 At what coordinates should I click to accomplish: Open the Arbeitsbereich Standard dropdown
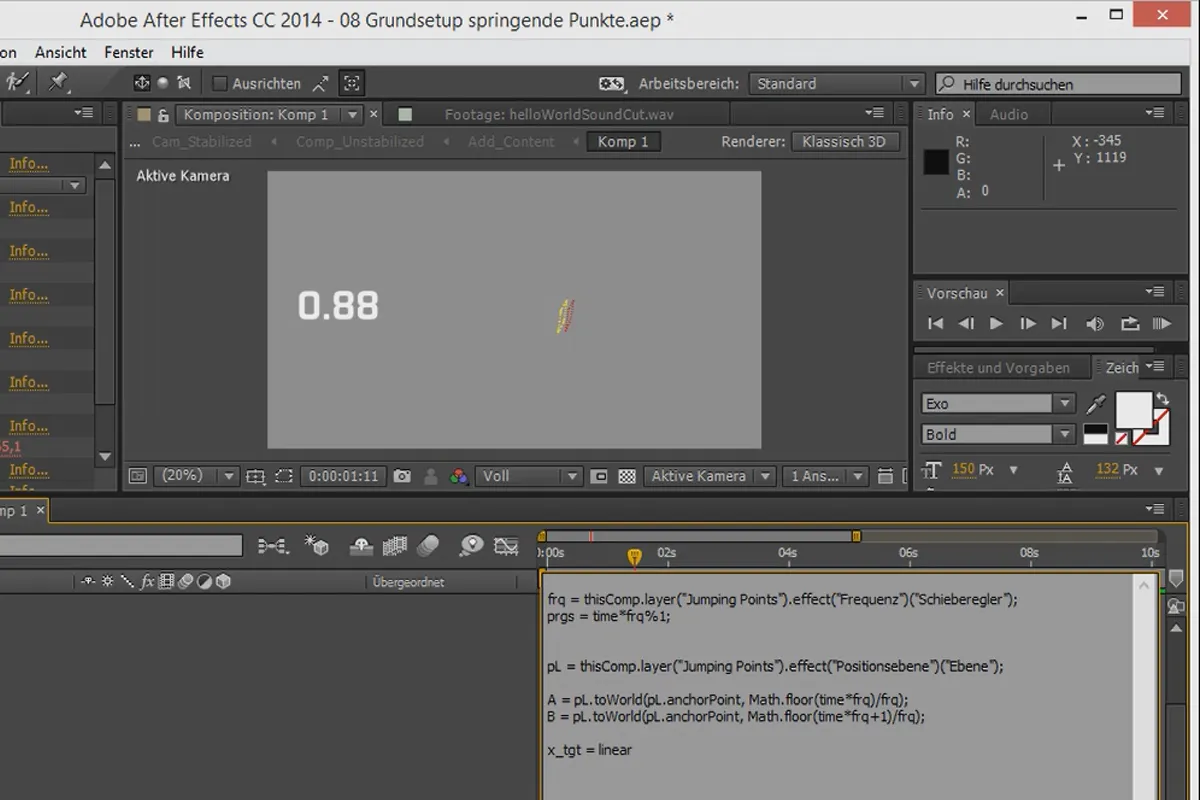[x=837, y=84]
